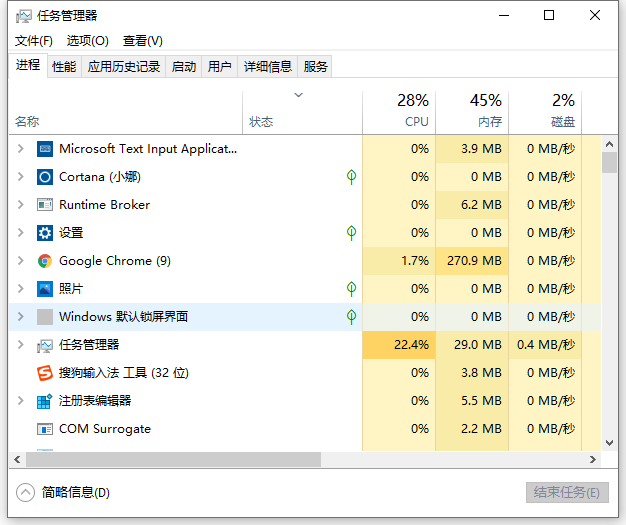Click the Cortana (小娜) process icon
The image size is (626, 525).
pyautogui.click(x=45, y=177)
